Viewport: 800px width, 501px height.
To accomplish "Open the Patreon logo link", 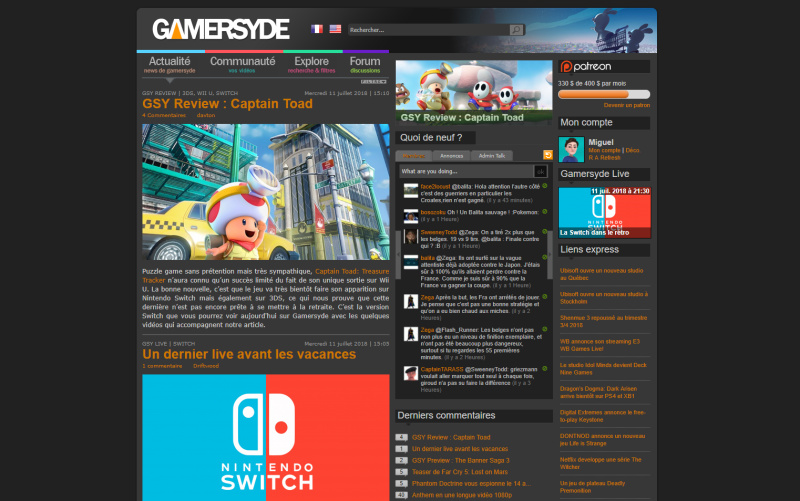I will click(586, 67).
